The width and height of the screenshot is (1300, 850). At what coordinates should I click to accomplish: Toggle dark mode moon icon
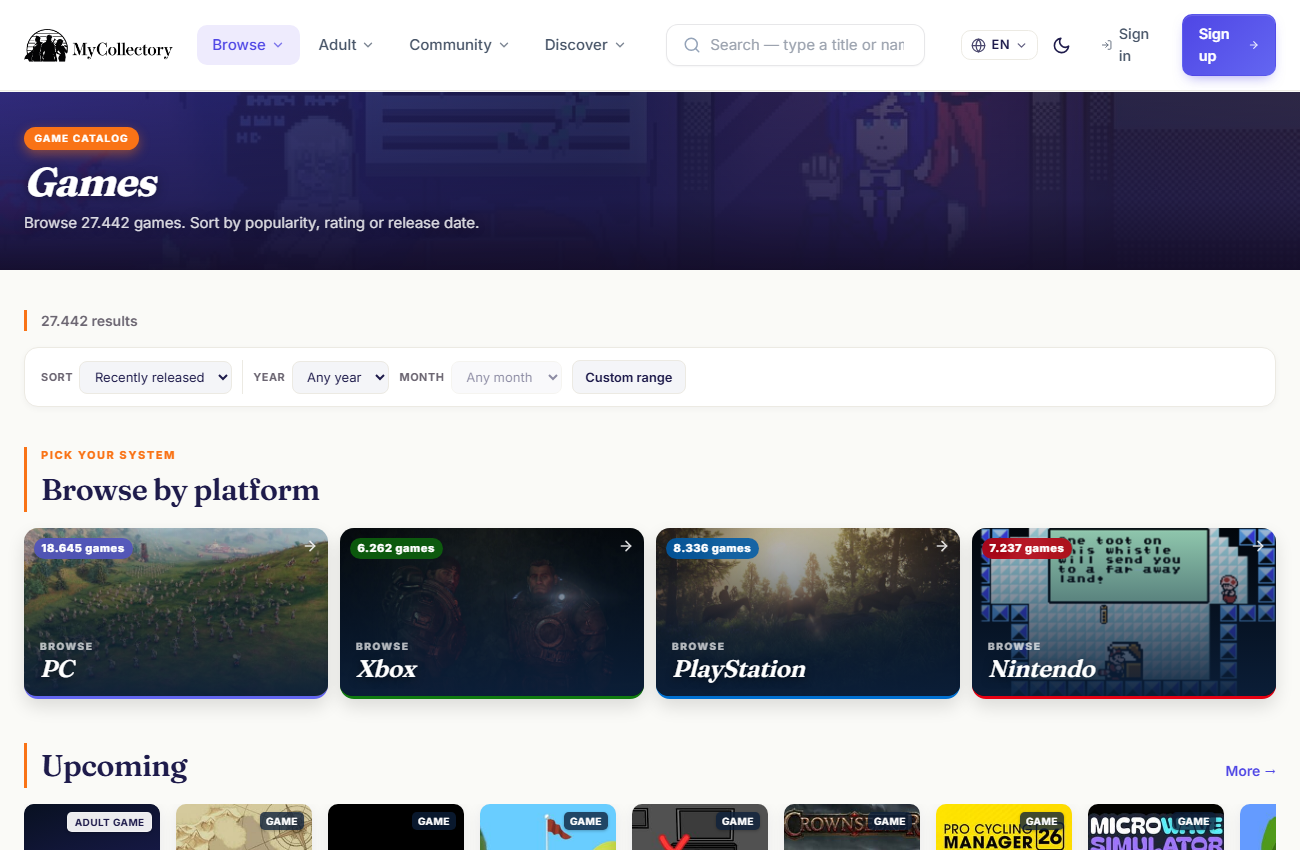tap(1062, 45)
